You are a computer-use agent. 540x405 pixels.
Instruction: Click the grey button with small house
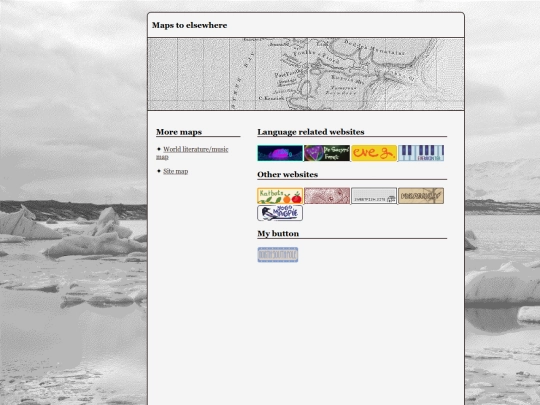tap(374, 196)
